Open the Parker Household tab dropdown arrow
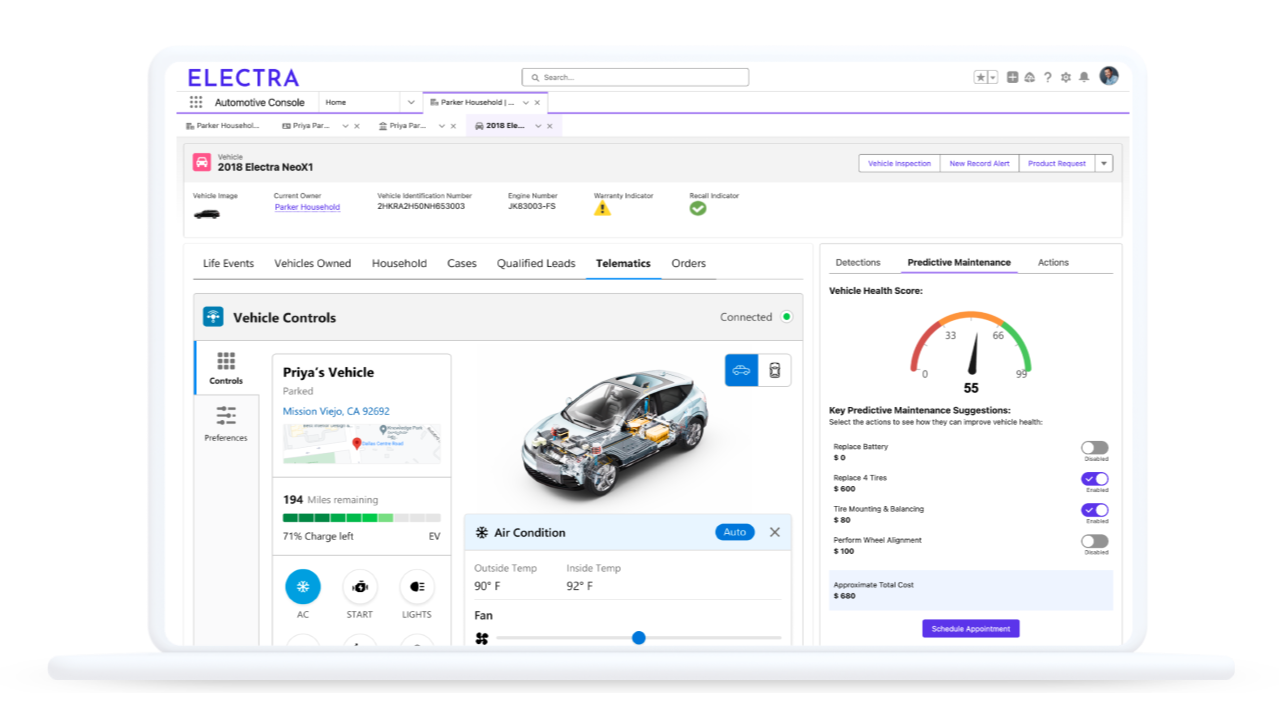 coord(524,102)
